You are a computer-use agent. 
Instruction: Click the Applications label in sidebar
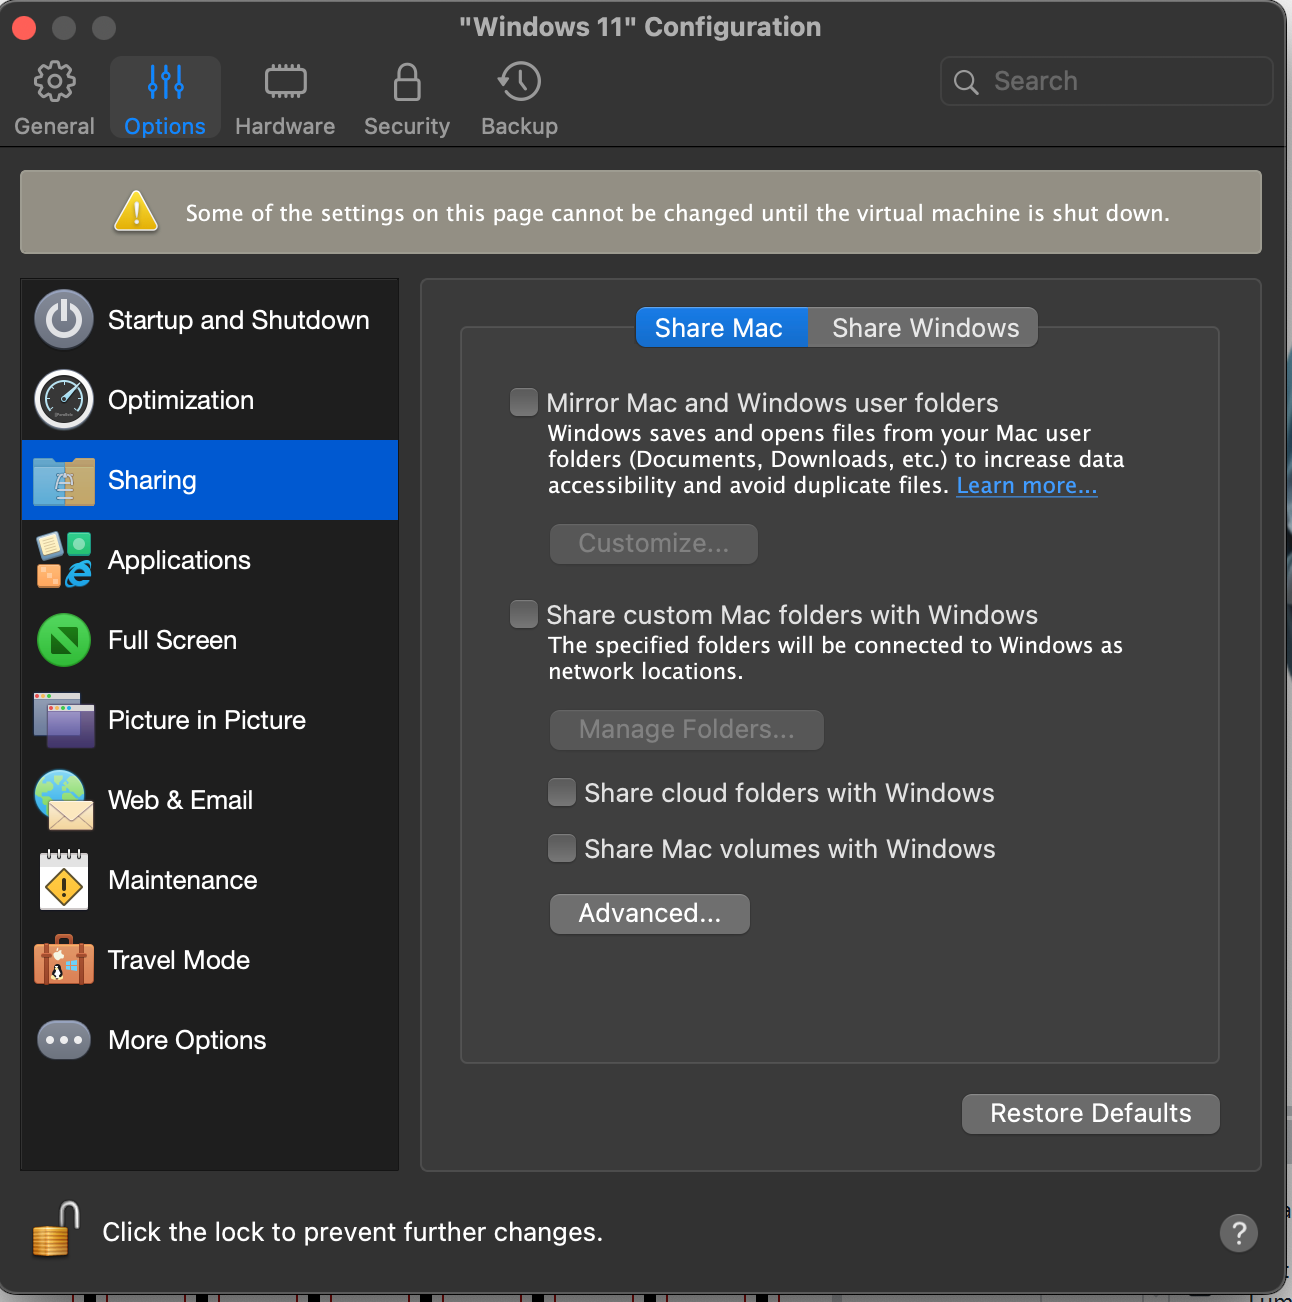coord(179,560)
